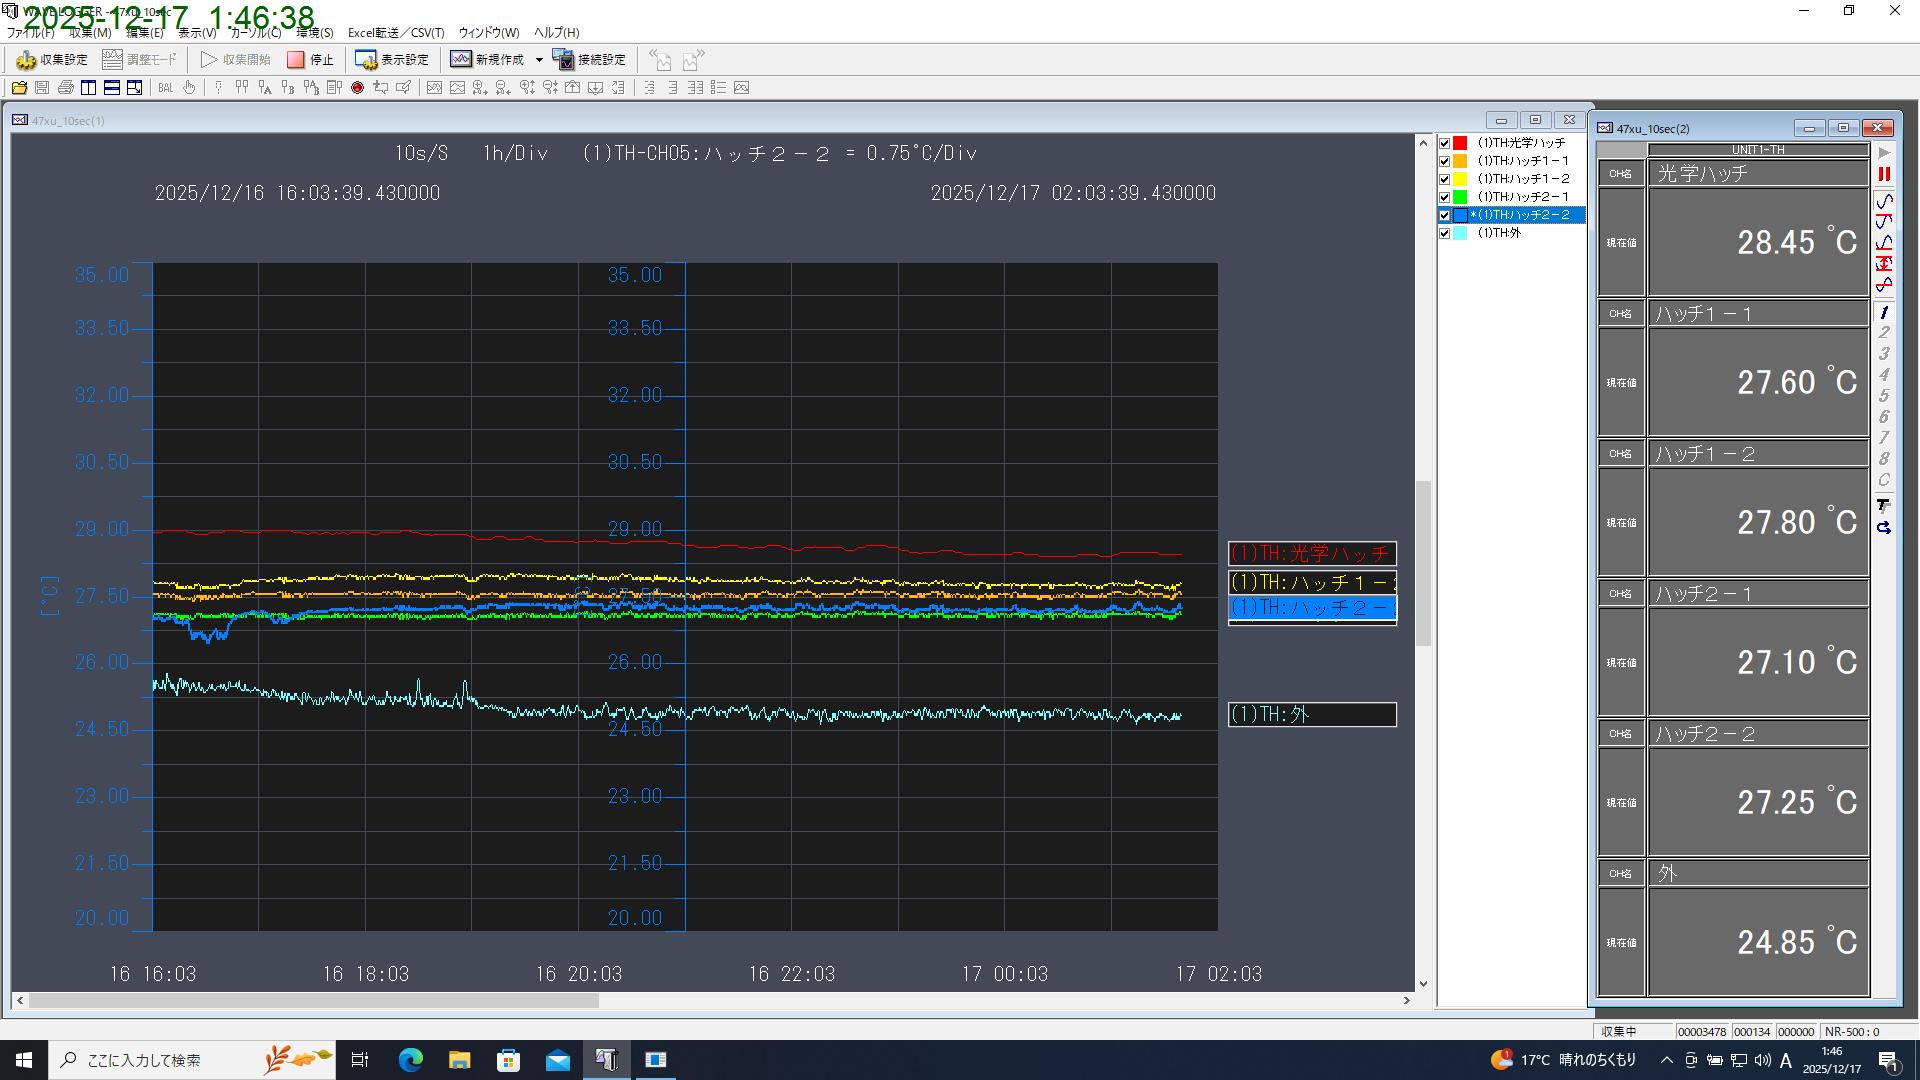Click the 調整モード button

point(140,59)
